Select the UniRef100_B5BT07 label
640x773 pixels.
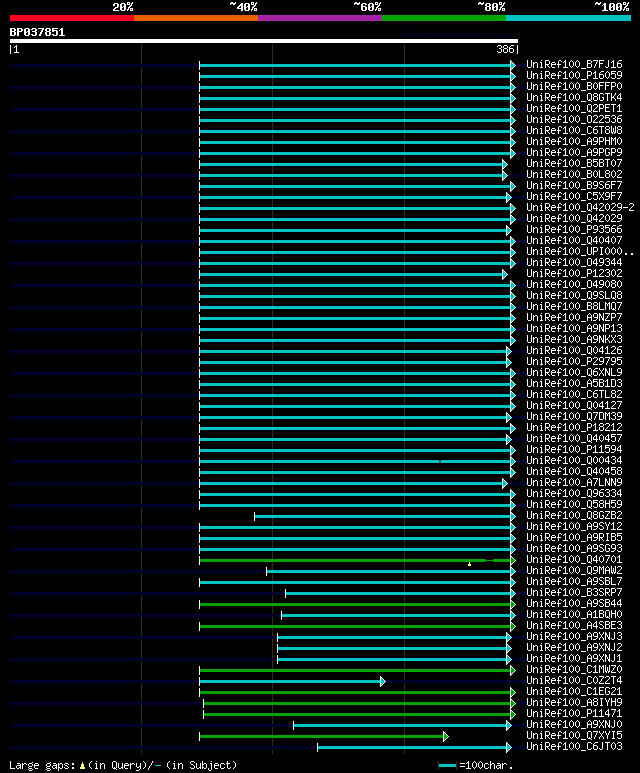[574, 163]
